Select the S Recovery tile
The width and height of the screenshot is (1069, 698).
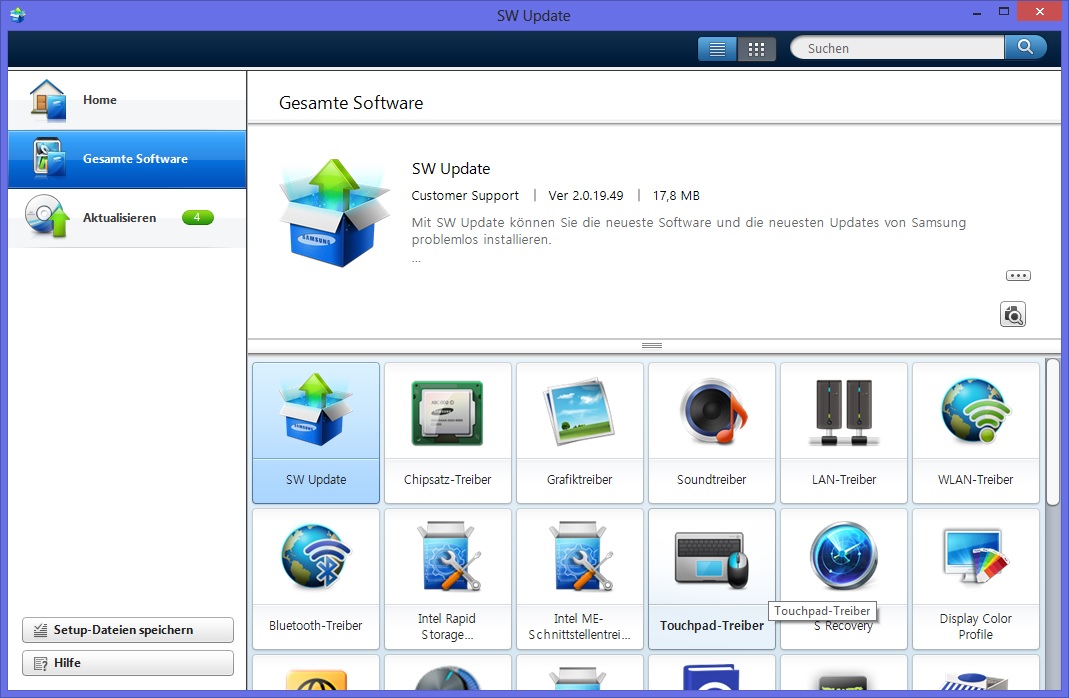[844, 579]
